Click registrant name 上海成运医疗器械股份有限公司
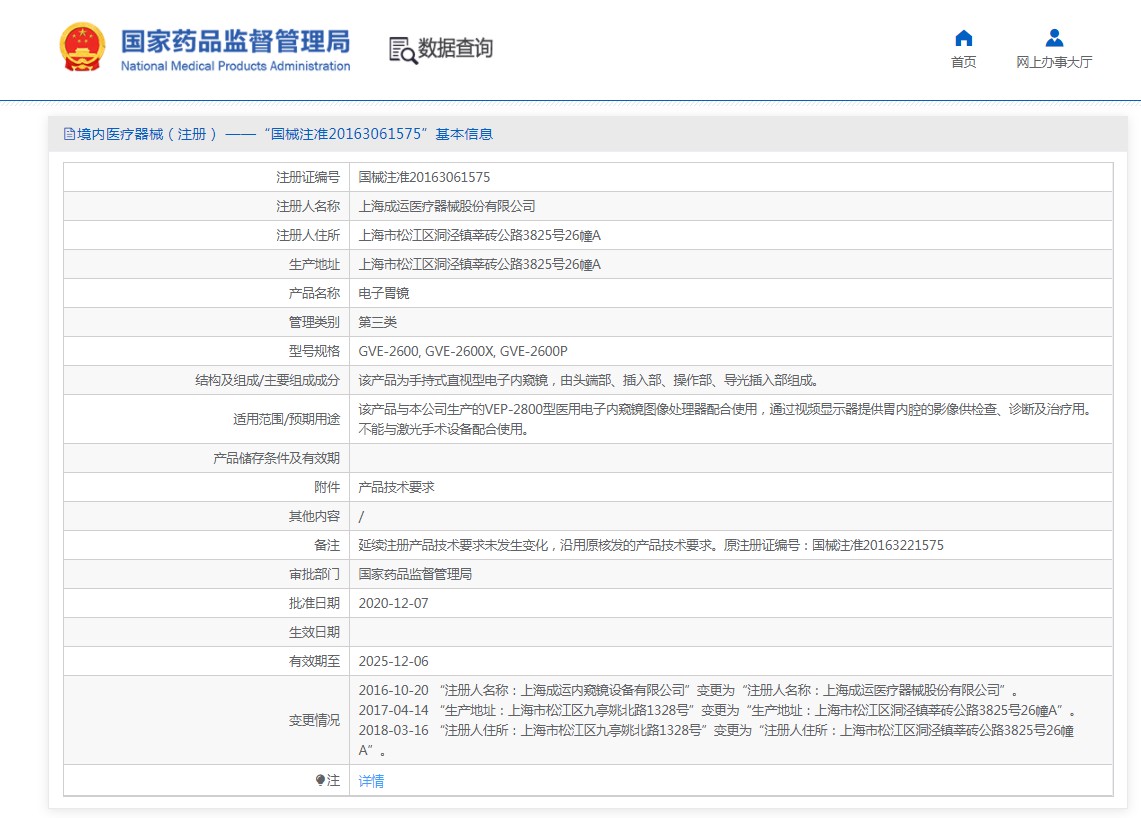This screenshot has height=818, width=1141. point(447,207)
